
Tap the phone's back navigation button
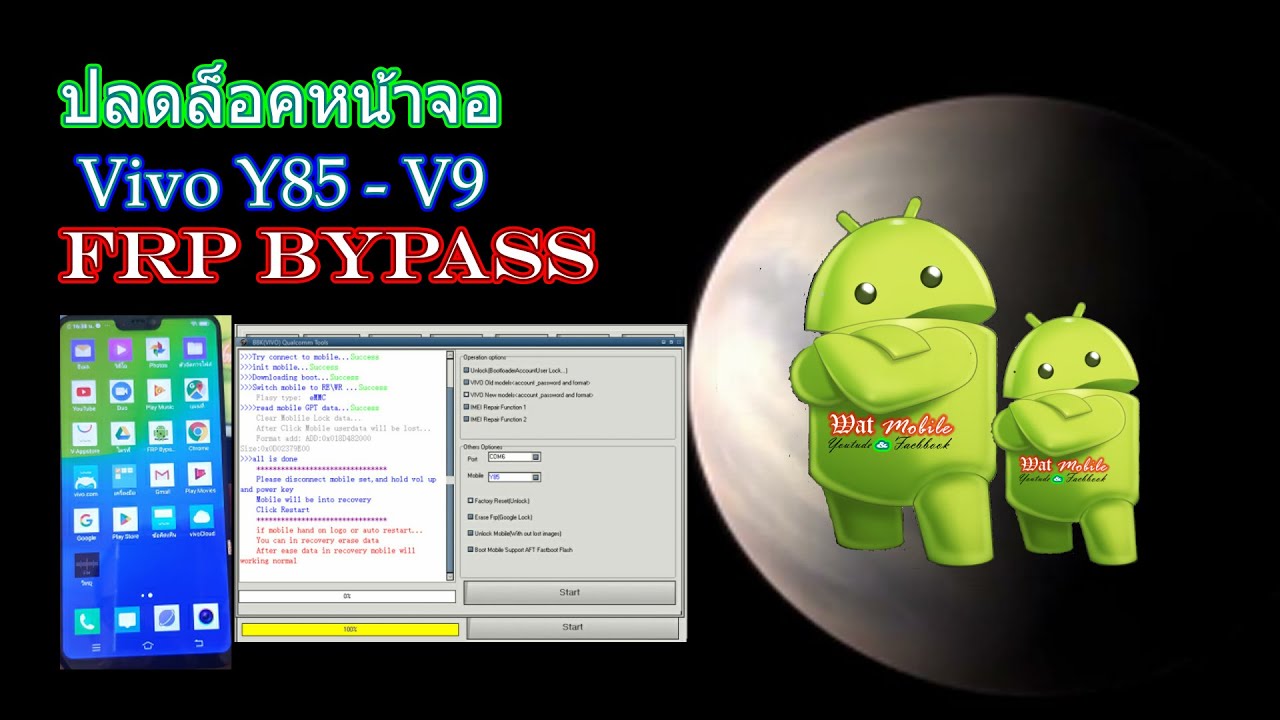click(199, 644)
